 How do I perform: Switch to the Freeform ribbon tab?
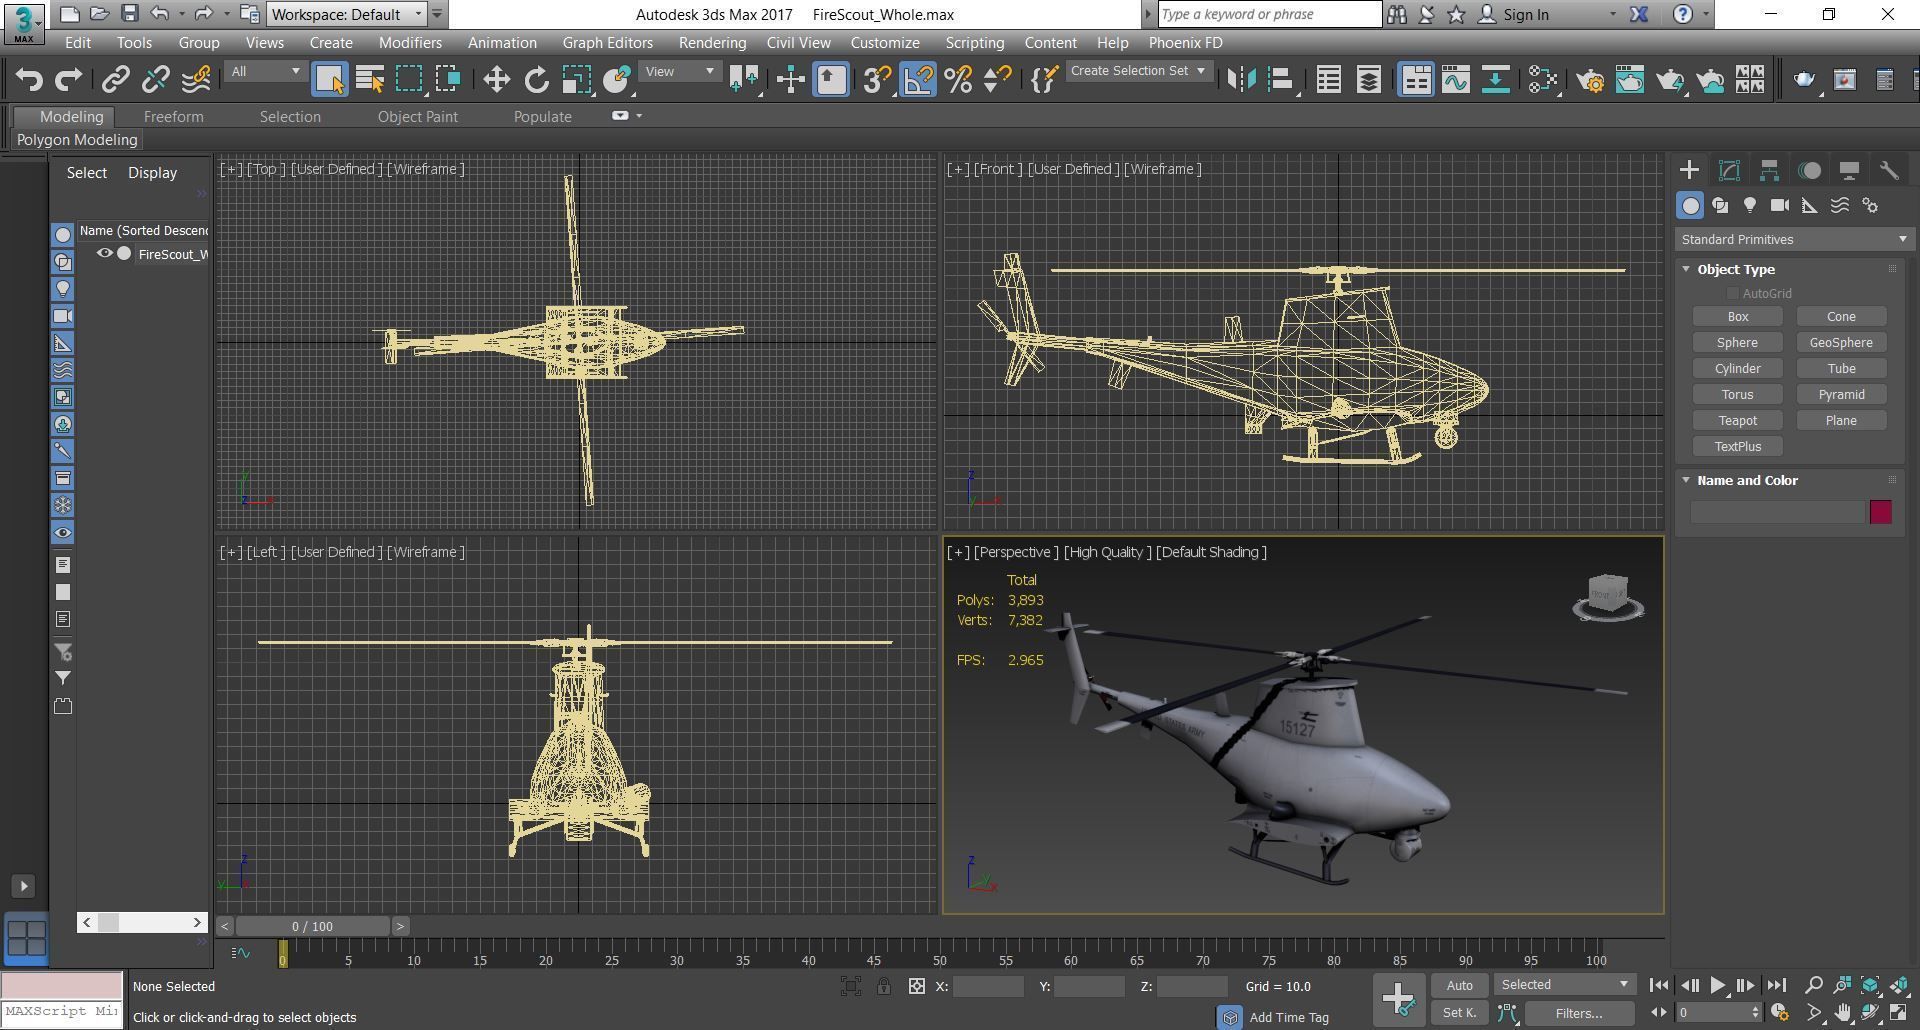[x=173, y=116]
